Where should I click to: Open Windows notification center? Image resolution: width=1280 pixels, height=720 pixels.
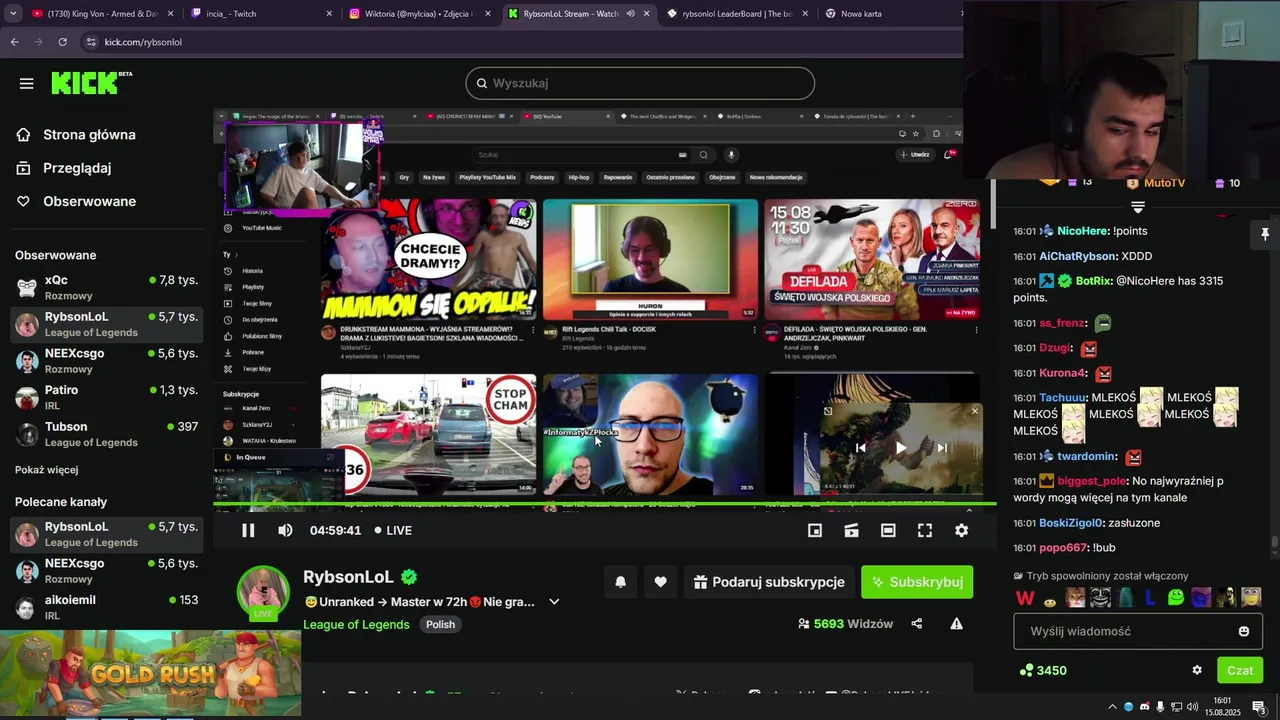click(1259, 707)
